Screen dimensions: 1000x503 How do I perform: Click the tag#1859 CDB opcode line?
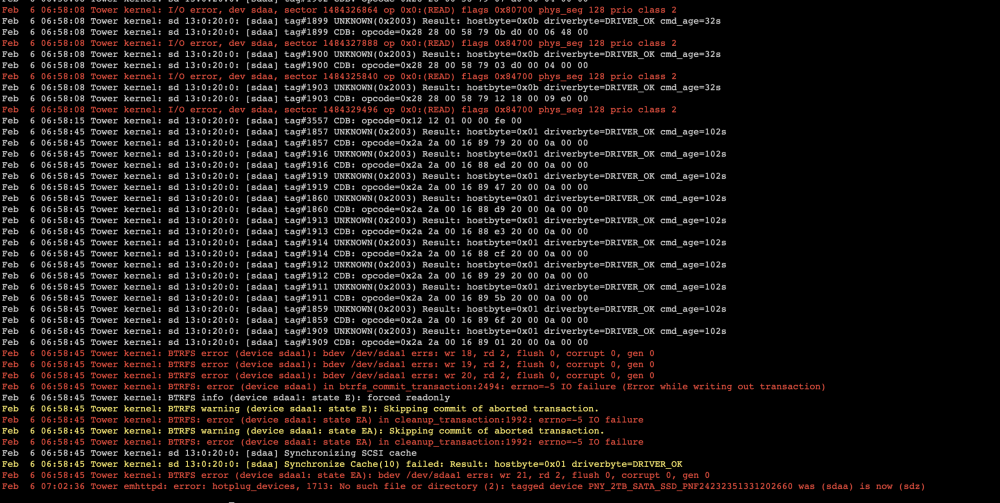[295, 320]
